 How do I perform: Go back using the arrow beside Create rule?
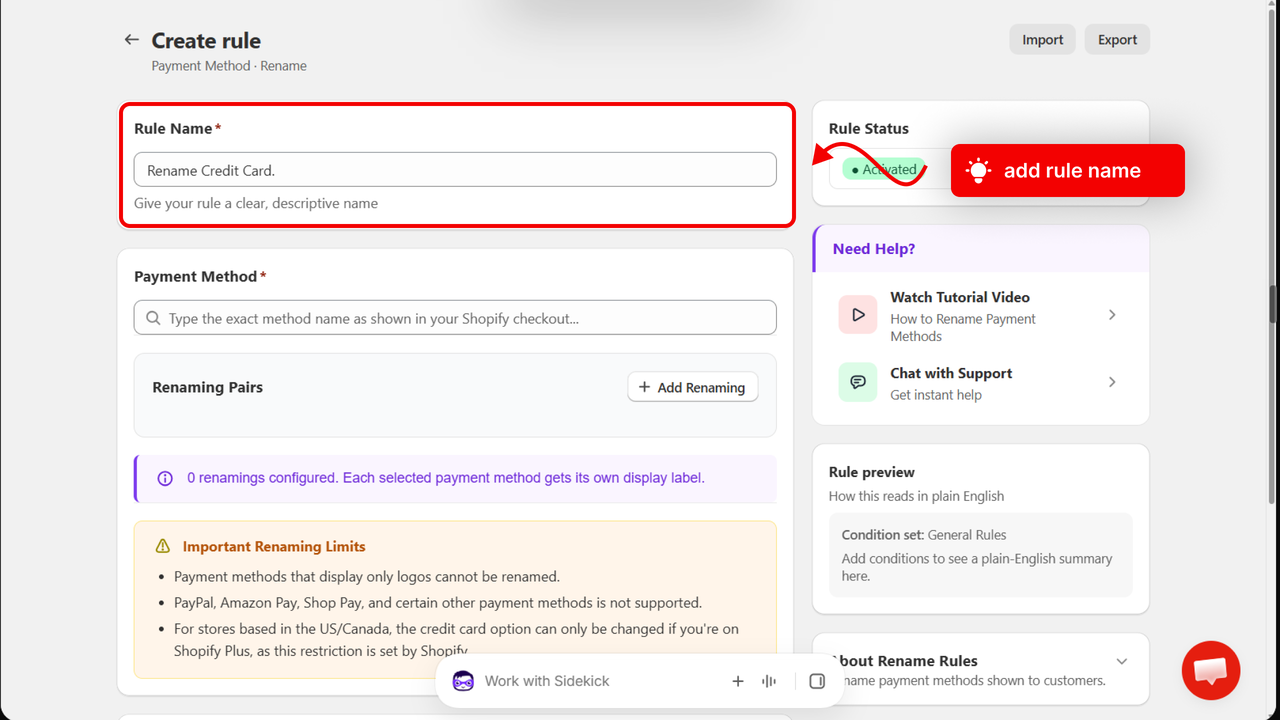click(131, 40)
